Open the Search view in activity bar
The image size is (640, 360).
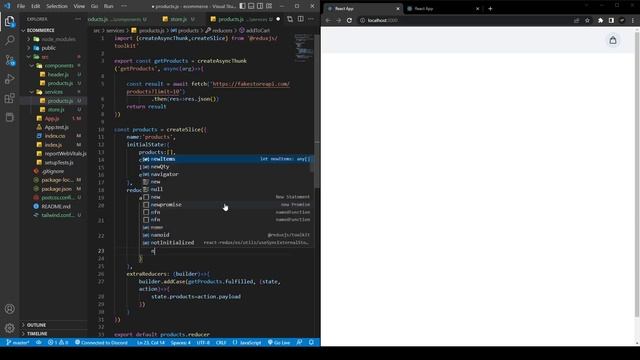pyautogui.click(x=10, y=40)
